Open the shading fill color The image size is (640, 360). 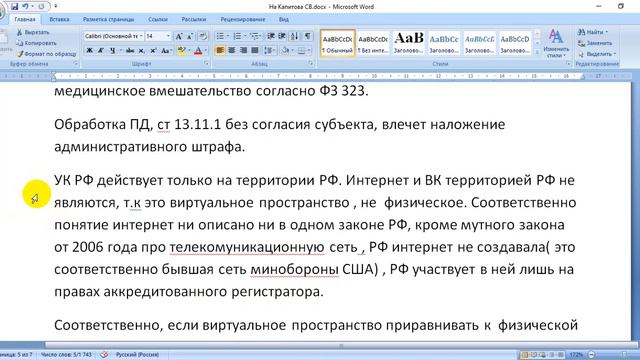(x=284, y=51)
